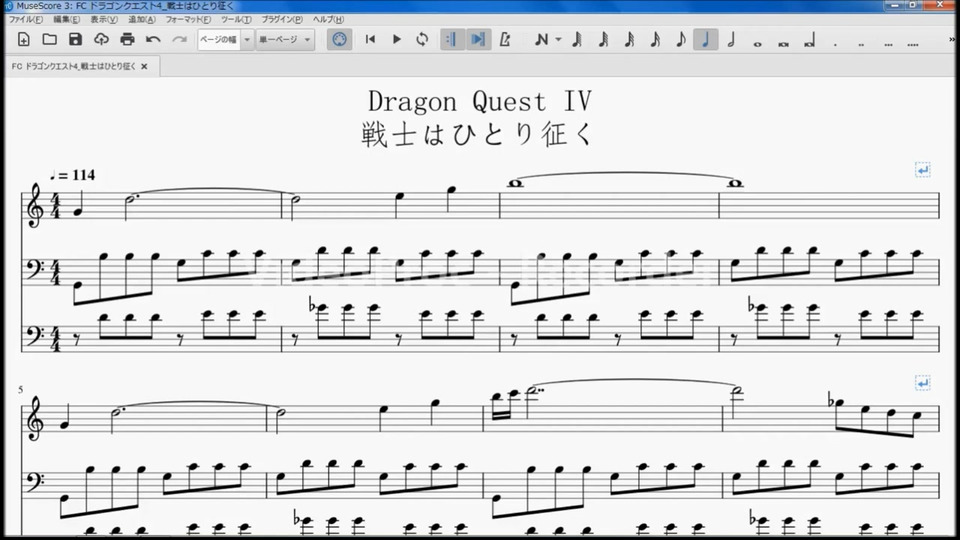This screenshot has width=960, height=540.
Task: Open the ファイル(F) menu
Action: click(x=26, y=20)
